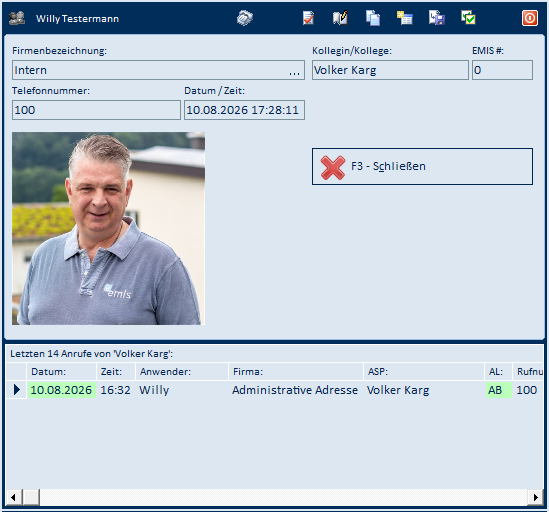The height and width of the screenshot is (512, 549).
Task: Click the Firma: column header
Action: (x=296, y=372)
